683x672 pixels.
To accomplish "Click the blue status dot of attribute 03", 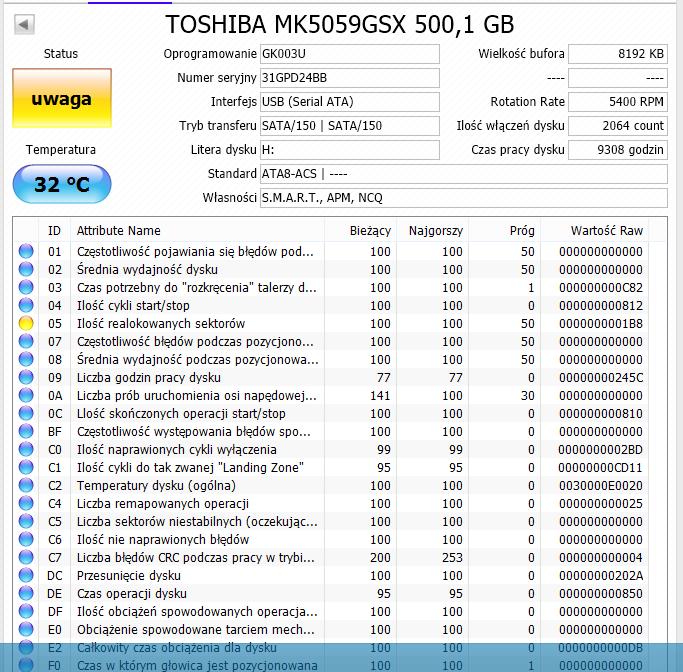I will pos(26,287).
